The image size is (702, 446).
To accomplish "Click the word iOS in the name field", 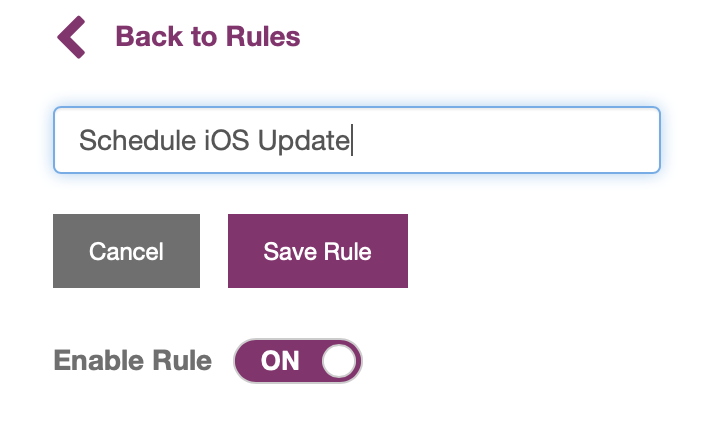I will (x=227, y=140).
